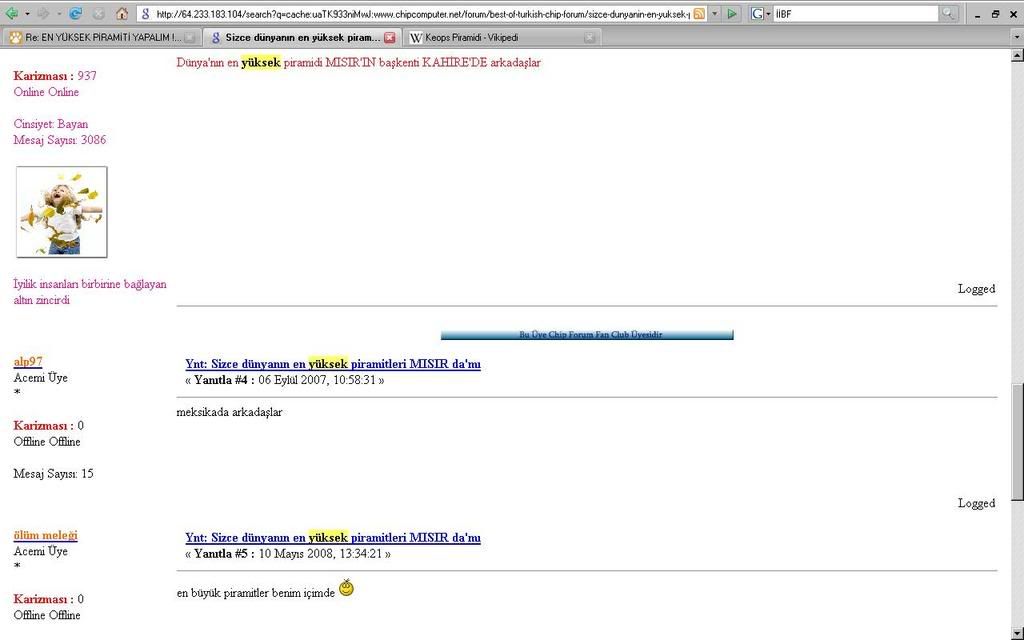Click the search magnifier icon
The image size is (1024, 640).
[948, 14]
